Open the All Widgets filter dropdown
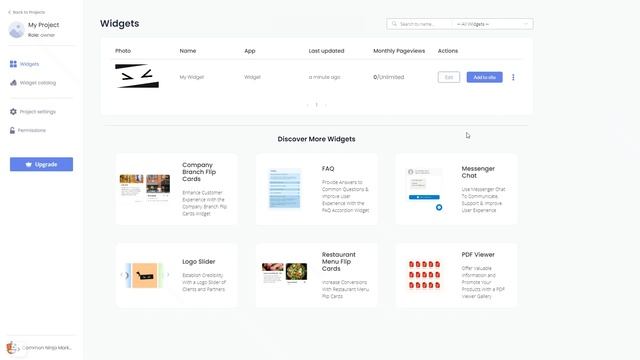Viewport: 640px width, 360px height. click(493, 24)
